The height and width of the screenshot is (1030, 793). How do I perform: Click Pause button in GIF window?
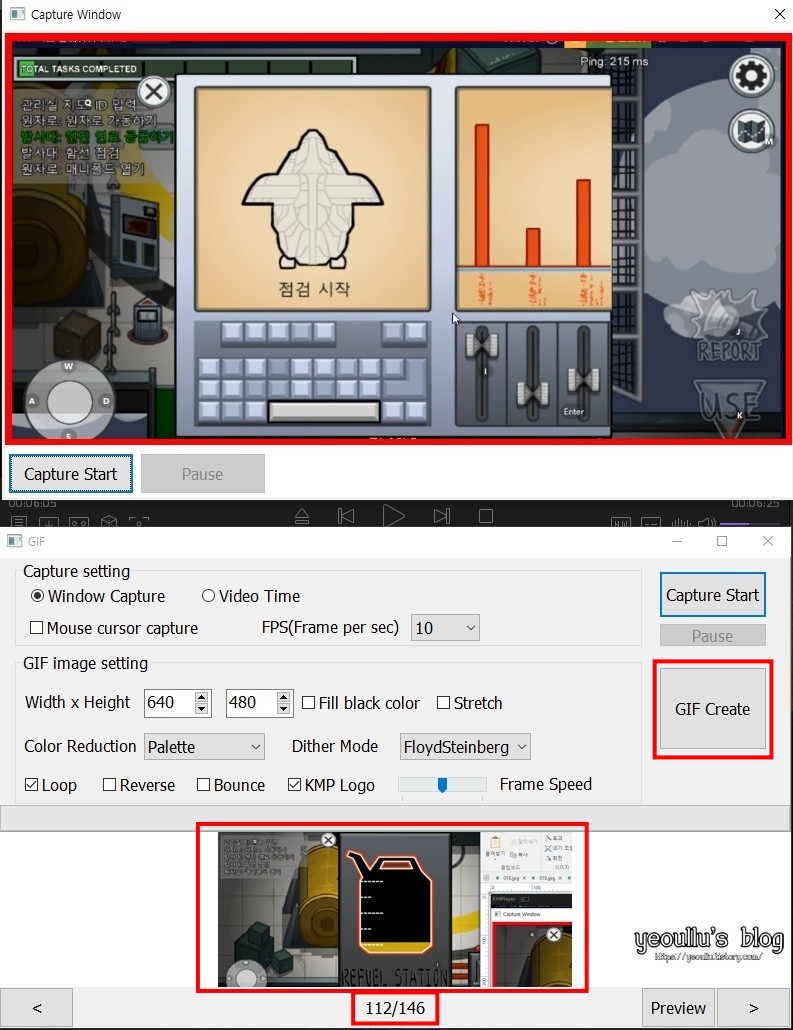click(x=712, y=636)
